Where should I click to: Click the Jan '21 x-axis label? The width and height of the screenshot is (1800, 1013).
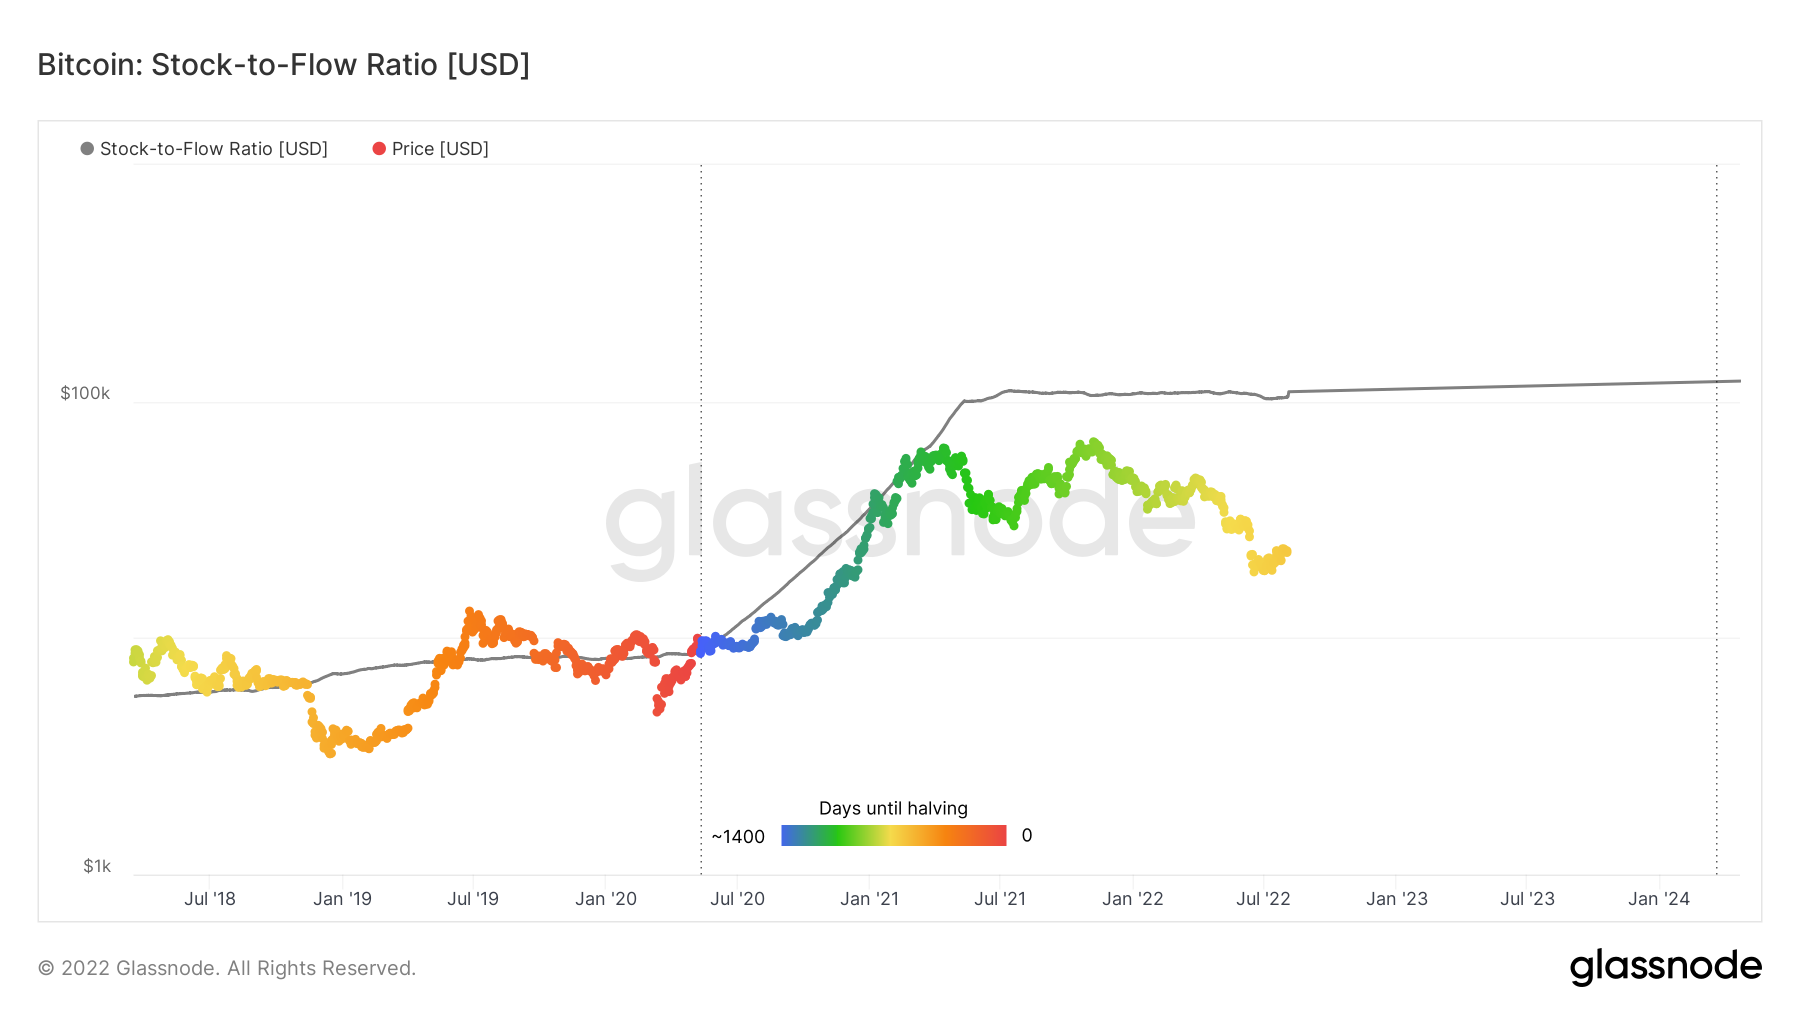[x=869, y=899]
